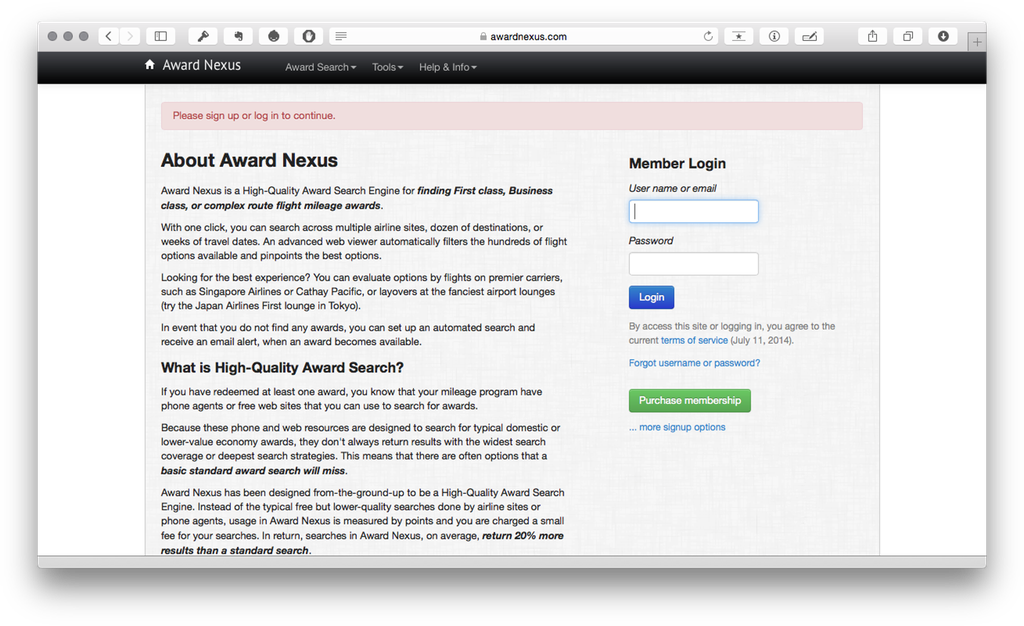Click the circled info extension icon
This screenshot has width=1024, height=626.
click(774, 37)
